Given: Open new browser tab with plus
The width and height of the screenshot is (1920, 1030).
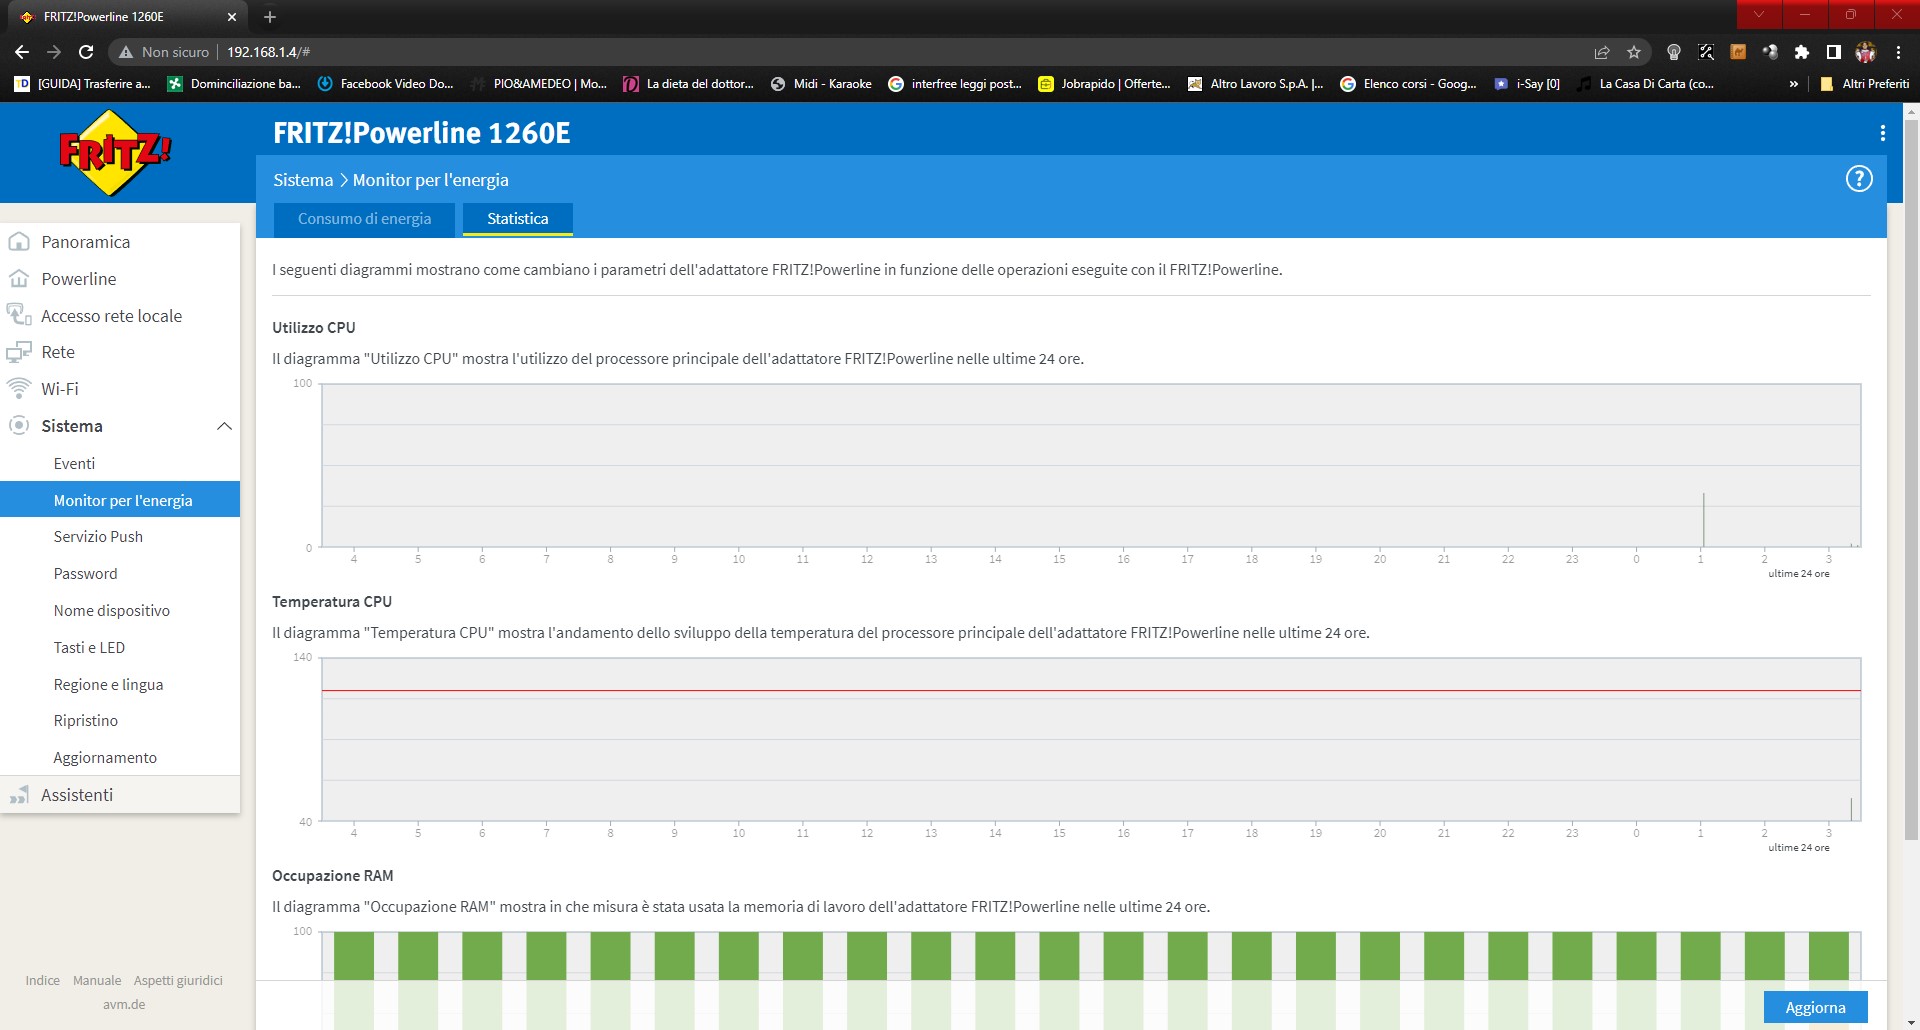Looking at the screenshot, I should (270, 16).
